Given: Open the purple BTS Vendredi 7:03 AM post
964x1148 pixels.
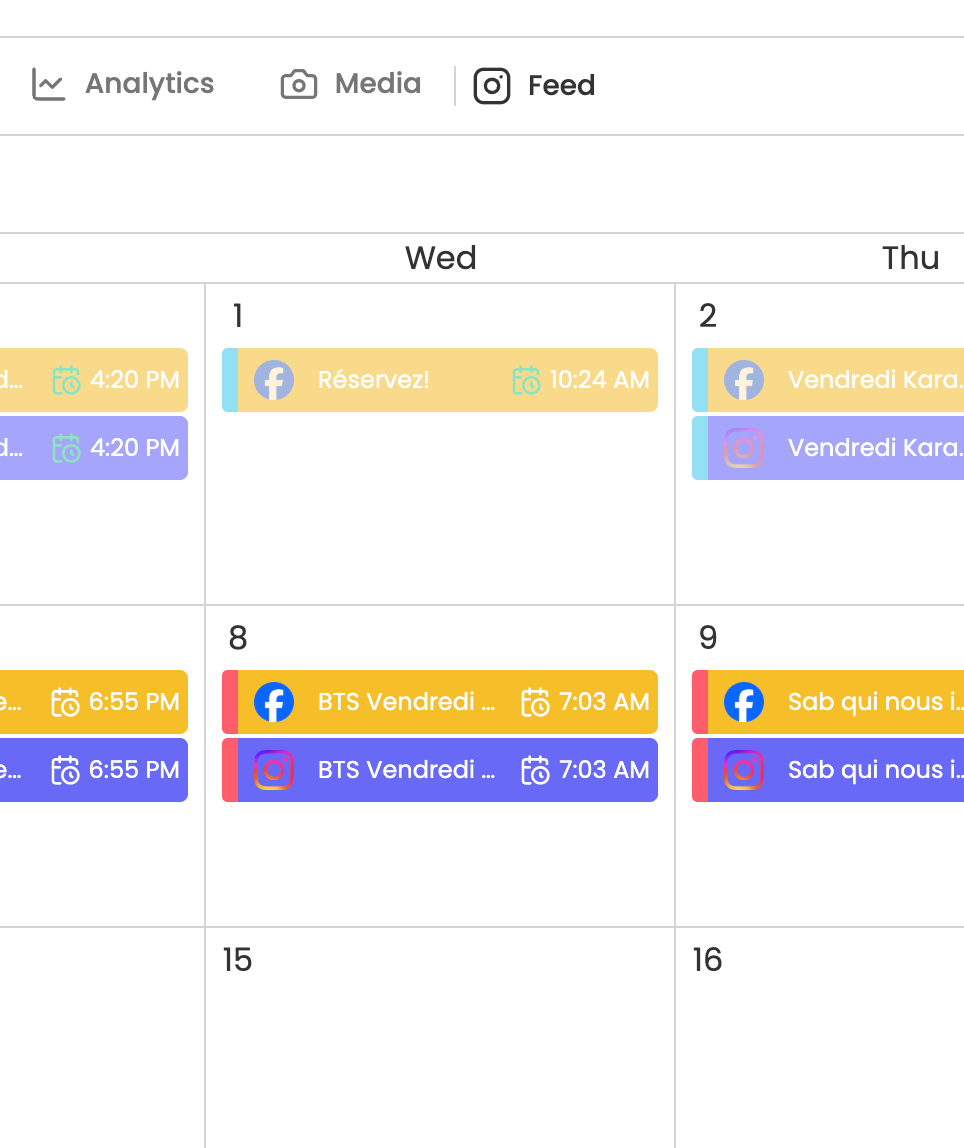Looking at the screenshot, I should point(440,770).
